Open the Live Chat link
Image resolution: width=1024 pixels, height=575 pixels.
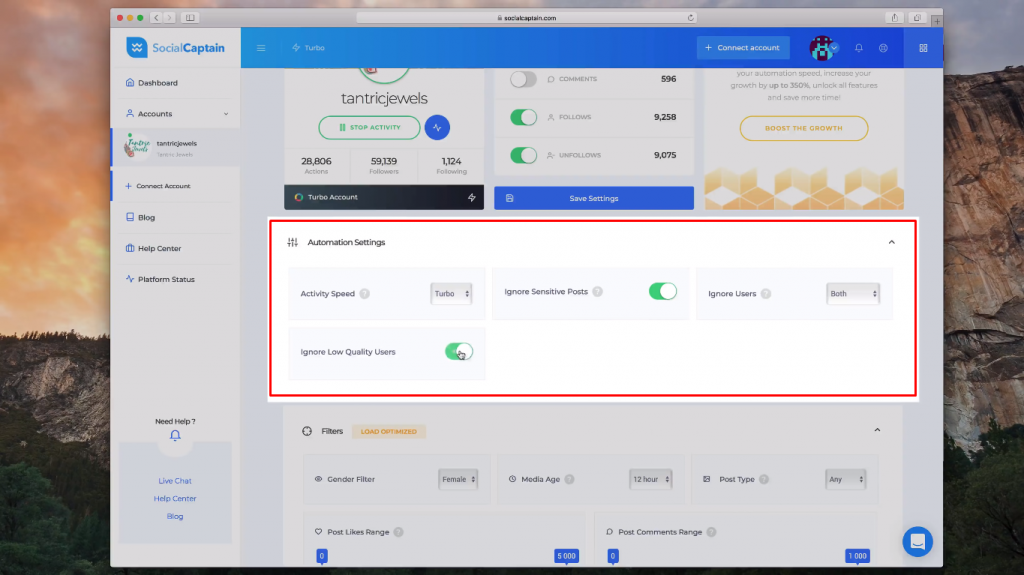point(175,481)
